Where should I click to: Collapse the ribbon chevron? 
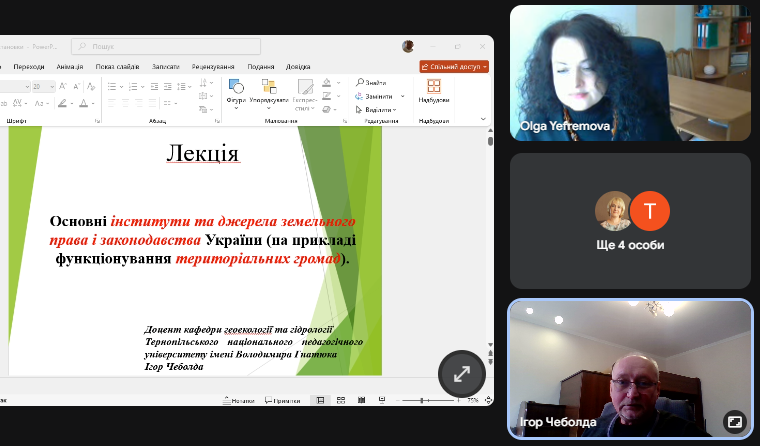[x=483, y=119]
